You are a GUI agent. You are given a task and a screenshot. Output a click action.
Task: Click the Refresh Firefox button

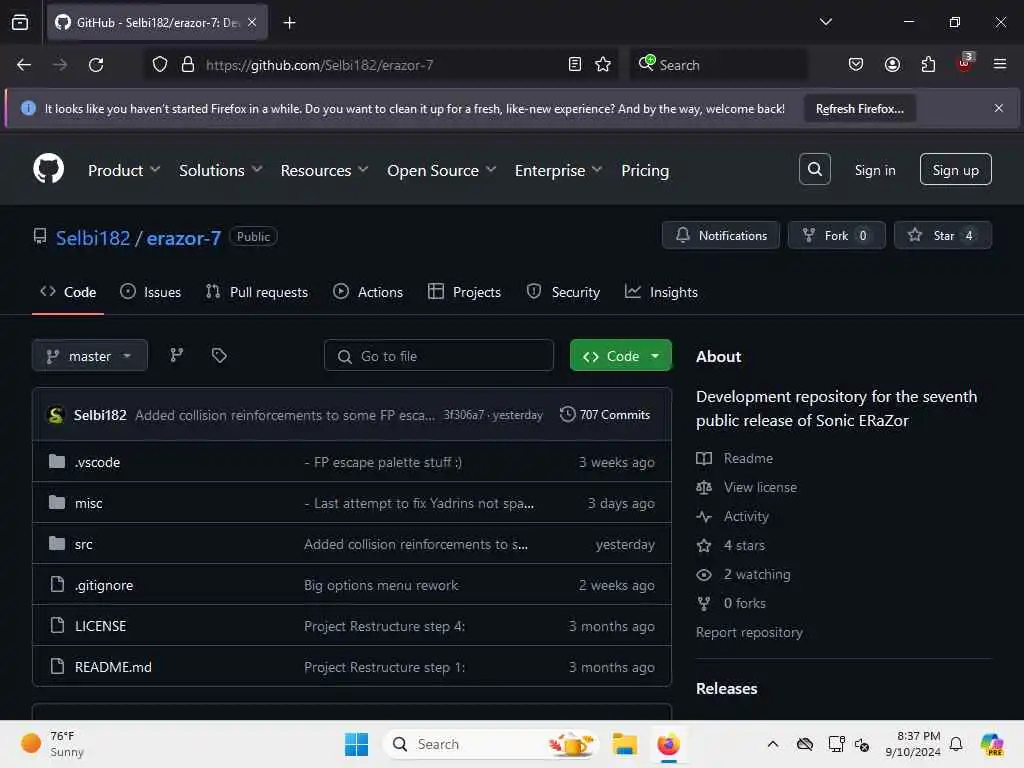click(x=859, y=108)
